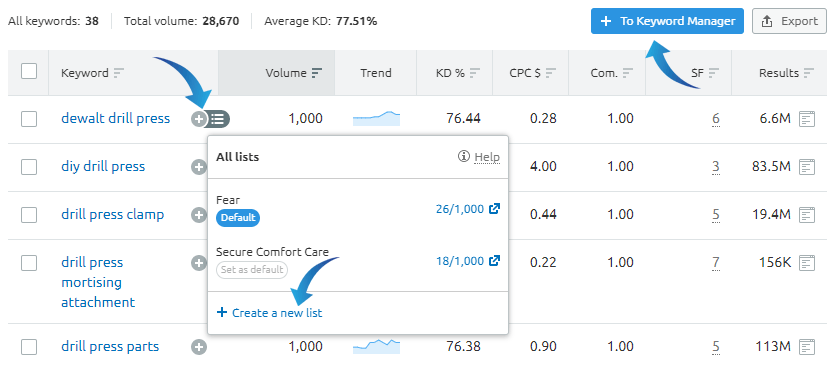833x369 pixels.
Task: View SERP icon for 'dewalt drill press' results
Action: [x=808, y=119]
